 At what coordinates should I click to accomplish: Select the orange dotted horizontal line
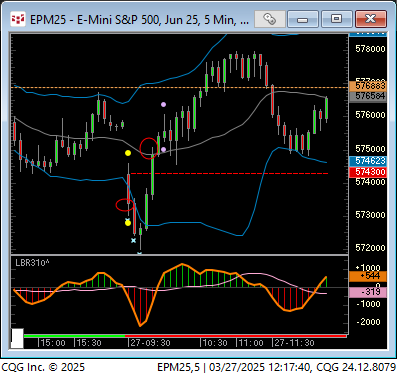180,87
